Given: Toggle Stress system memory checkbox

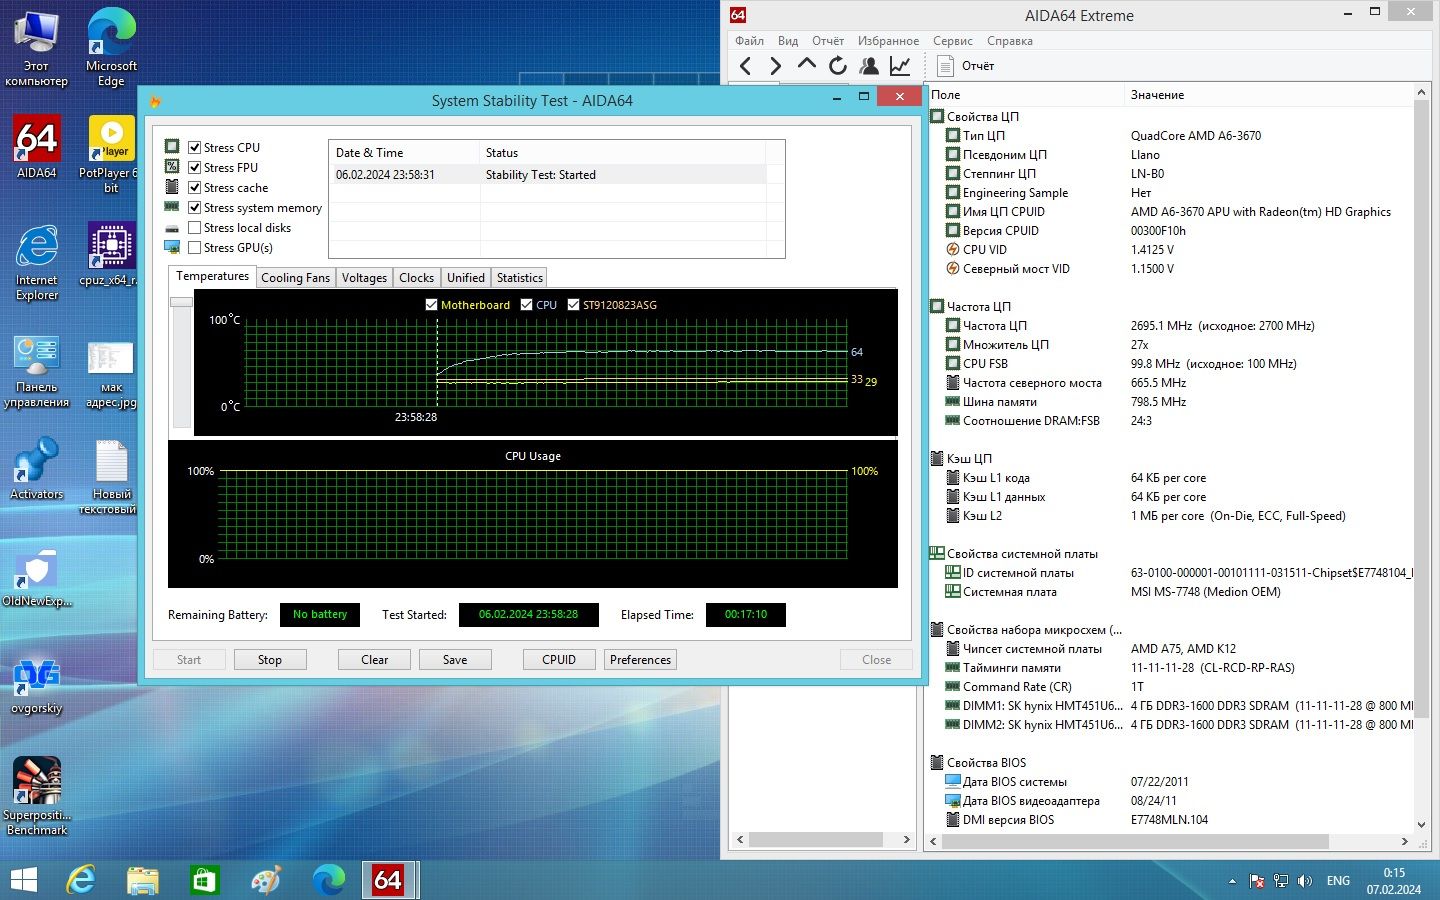Looking at the screenshot, I should pos(195,207).
